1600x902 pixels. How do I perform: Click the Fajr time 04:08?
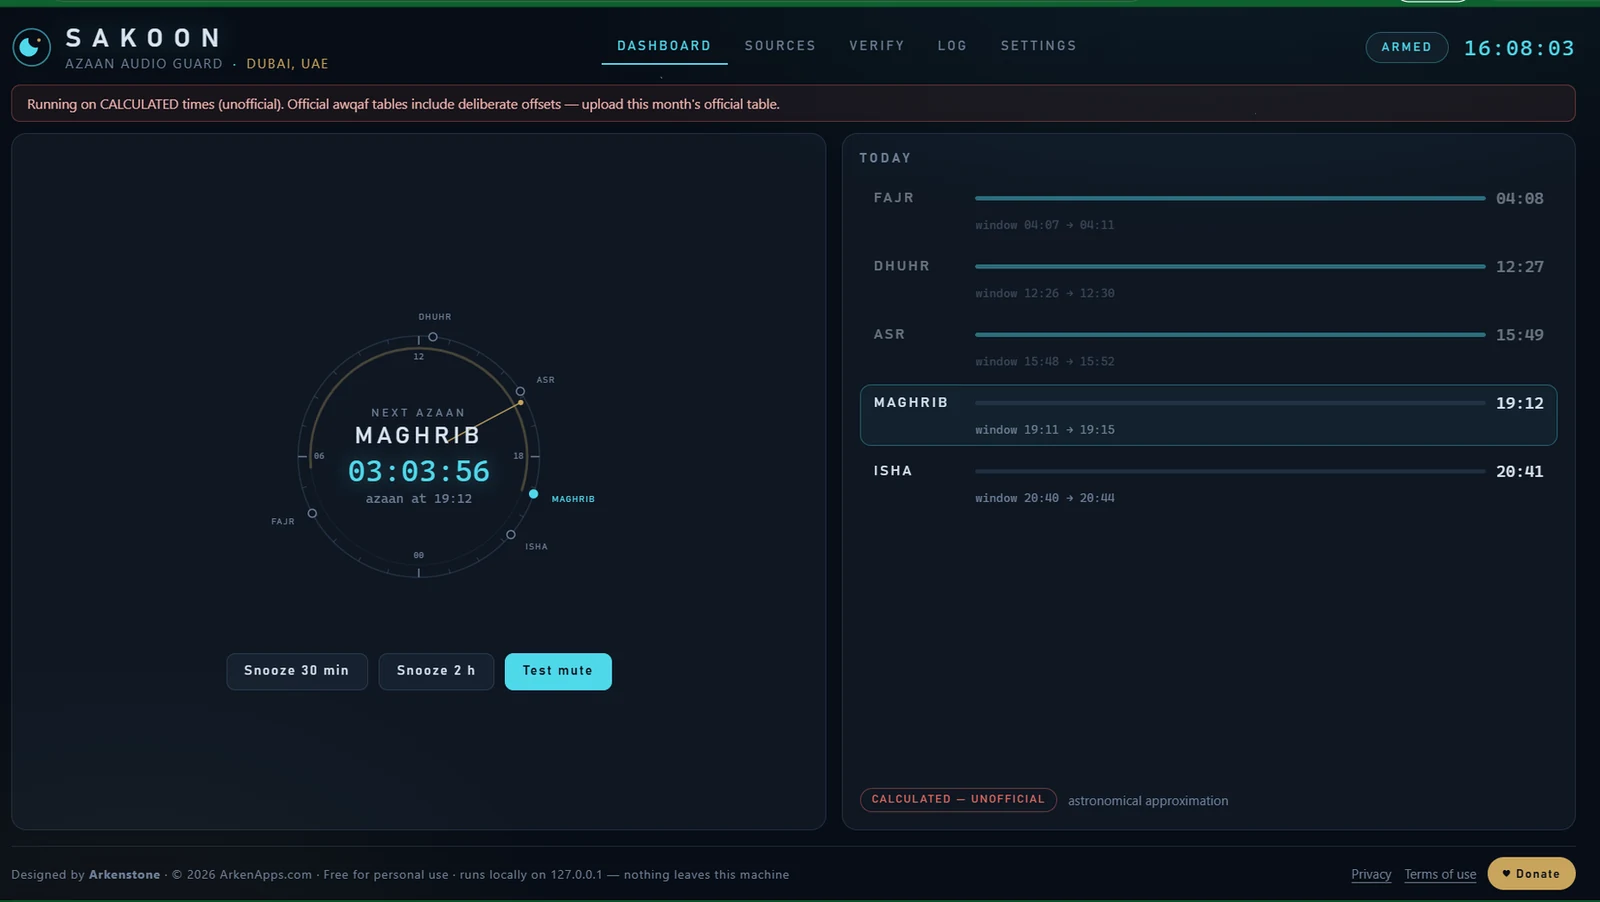[1520, 199]
